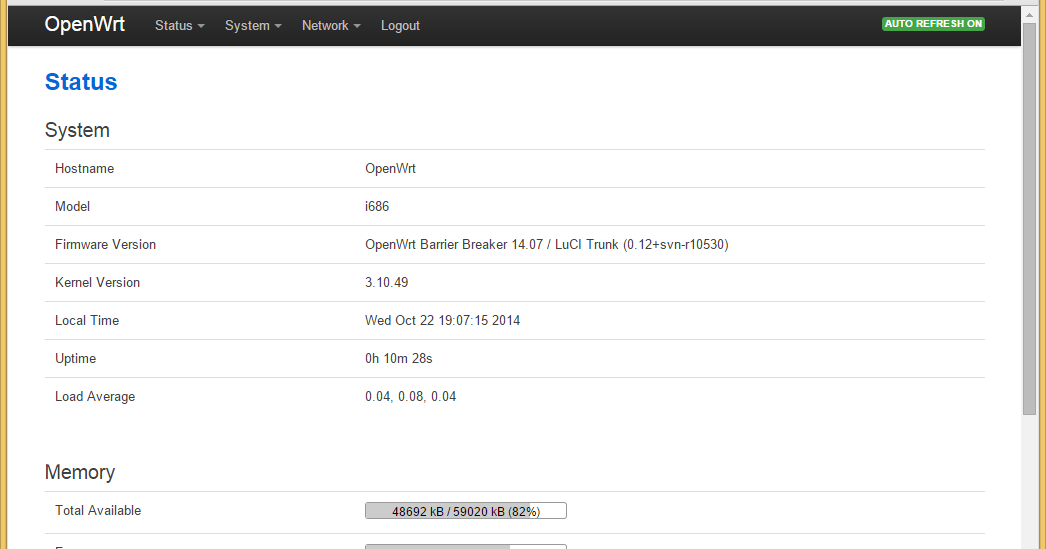This screenshot has height=549, width=1046.
Task: Click the kernel value 3.10.49
Action: pos(386,283)
